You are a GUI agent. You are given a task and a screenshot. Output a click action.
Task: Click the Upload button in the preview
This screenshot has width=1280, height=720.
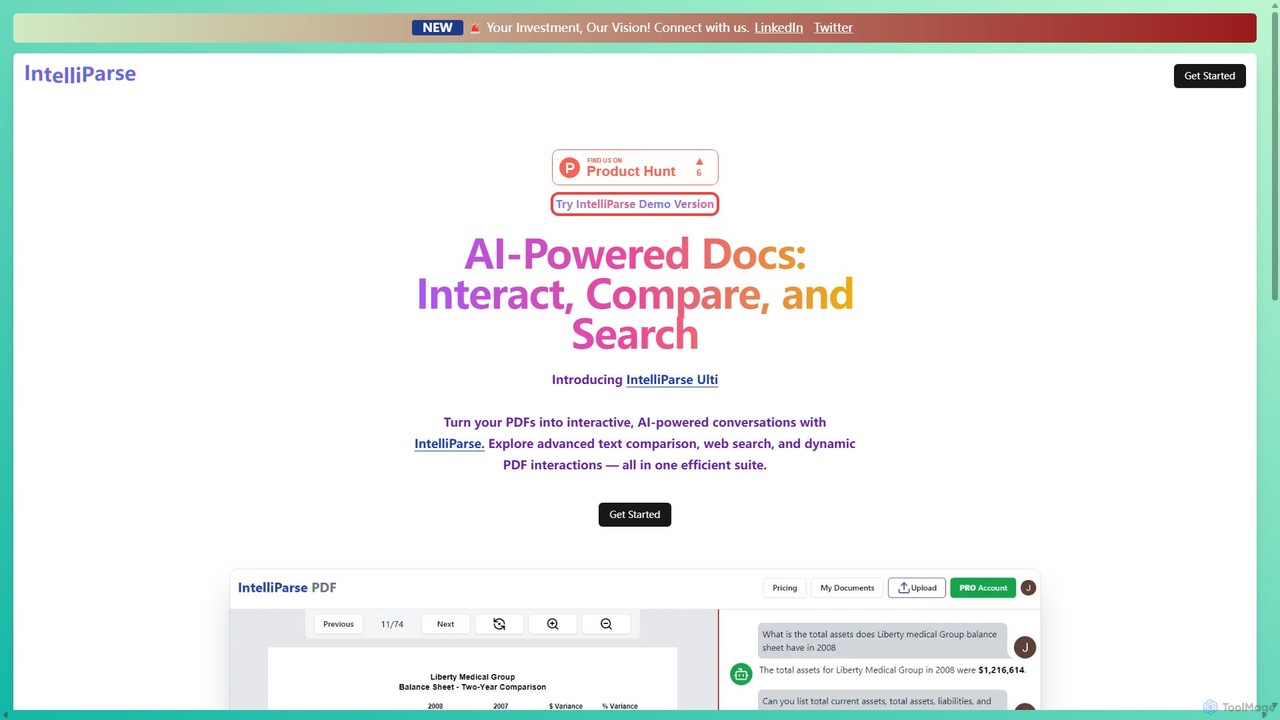tap(917, 588)
